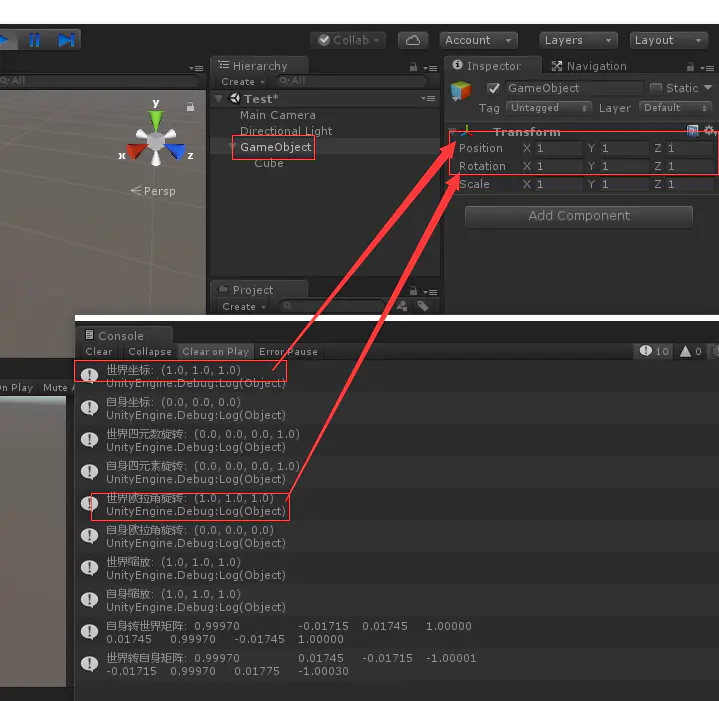The height and width of the screenshot is (701, 719).
Task: Open the Static flags dropdown arrow
Action: tap(708, 88)
